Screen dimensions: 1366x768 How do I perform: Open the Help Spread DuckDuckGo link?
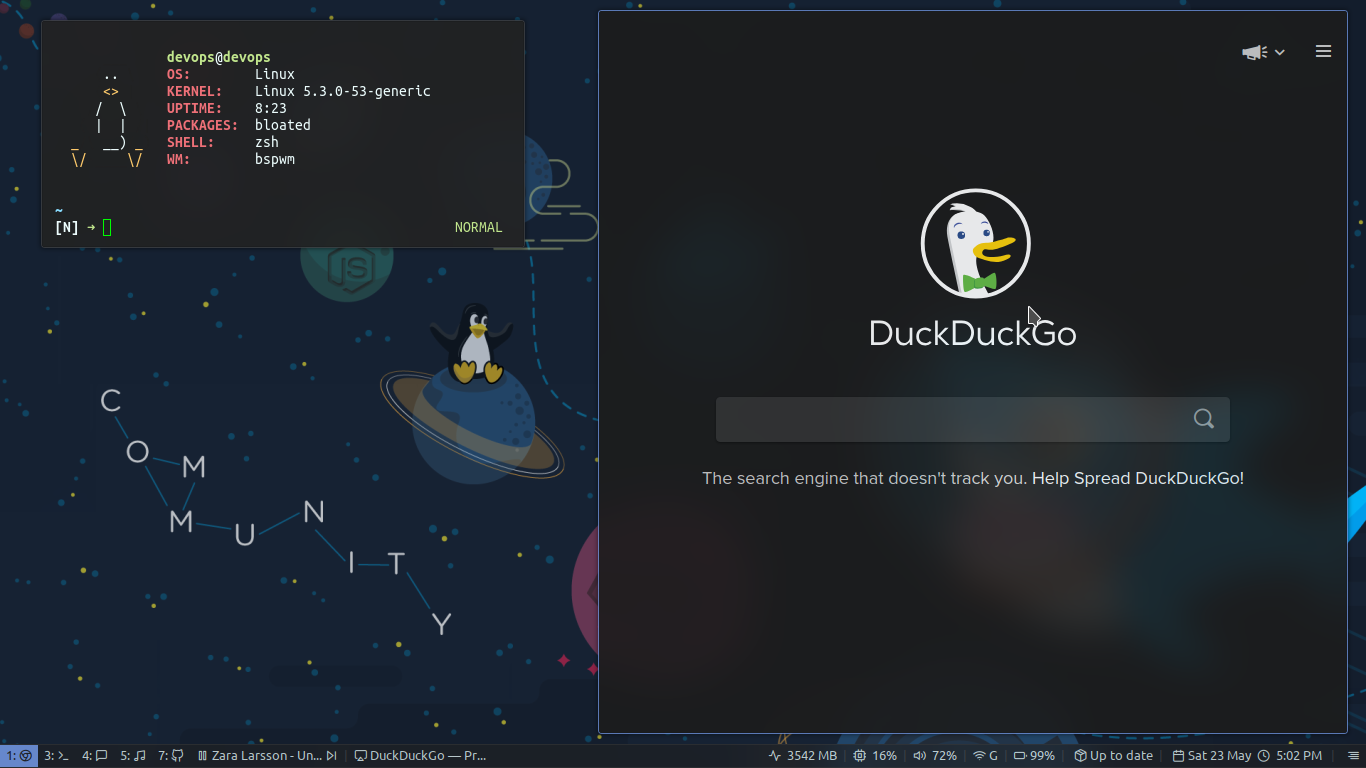click(1138, 478)
